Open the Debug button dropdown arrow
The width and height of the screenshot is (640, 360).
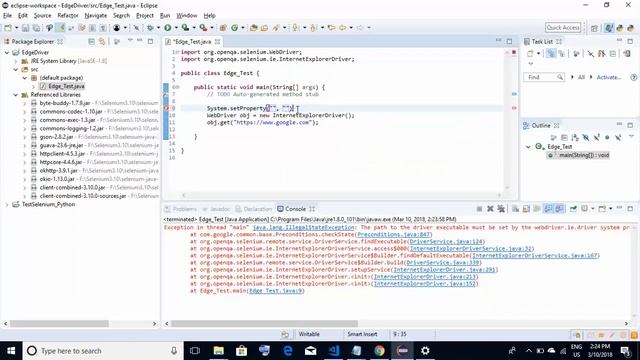coord(158,28)
